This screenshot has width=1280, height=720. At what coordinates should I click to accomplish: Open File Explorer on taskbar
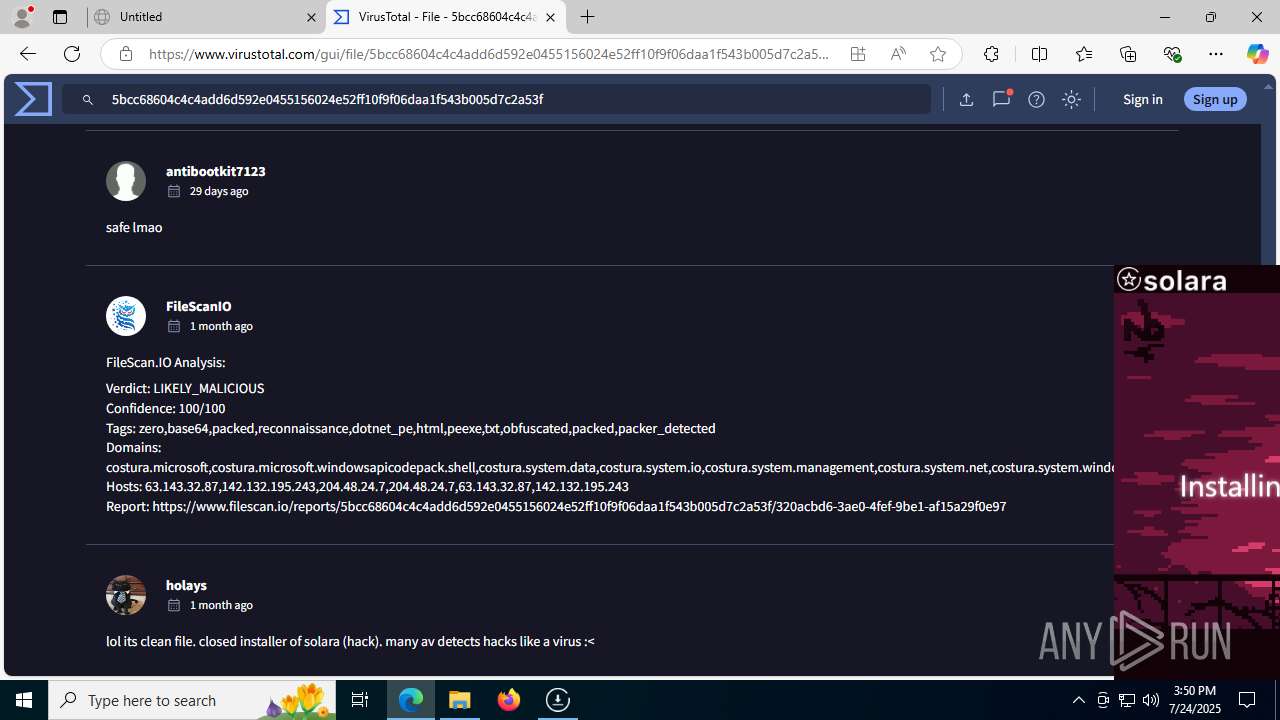tap(460, 700)
